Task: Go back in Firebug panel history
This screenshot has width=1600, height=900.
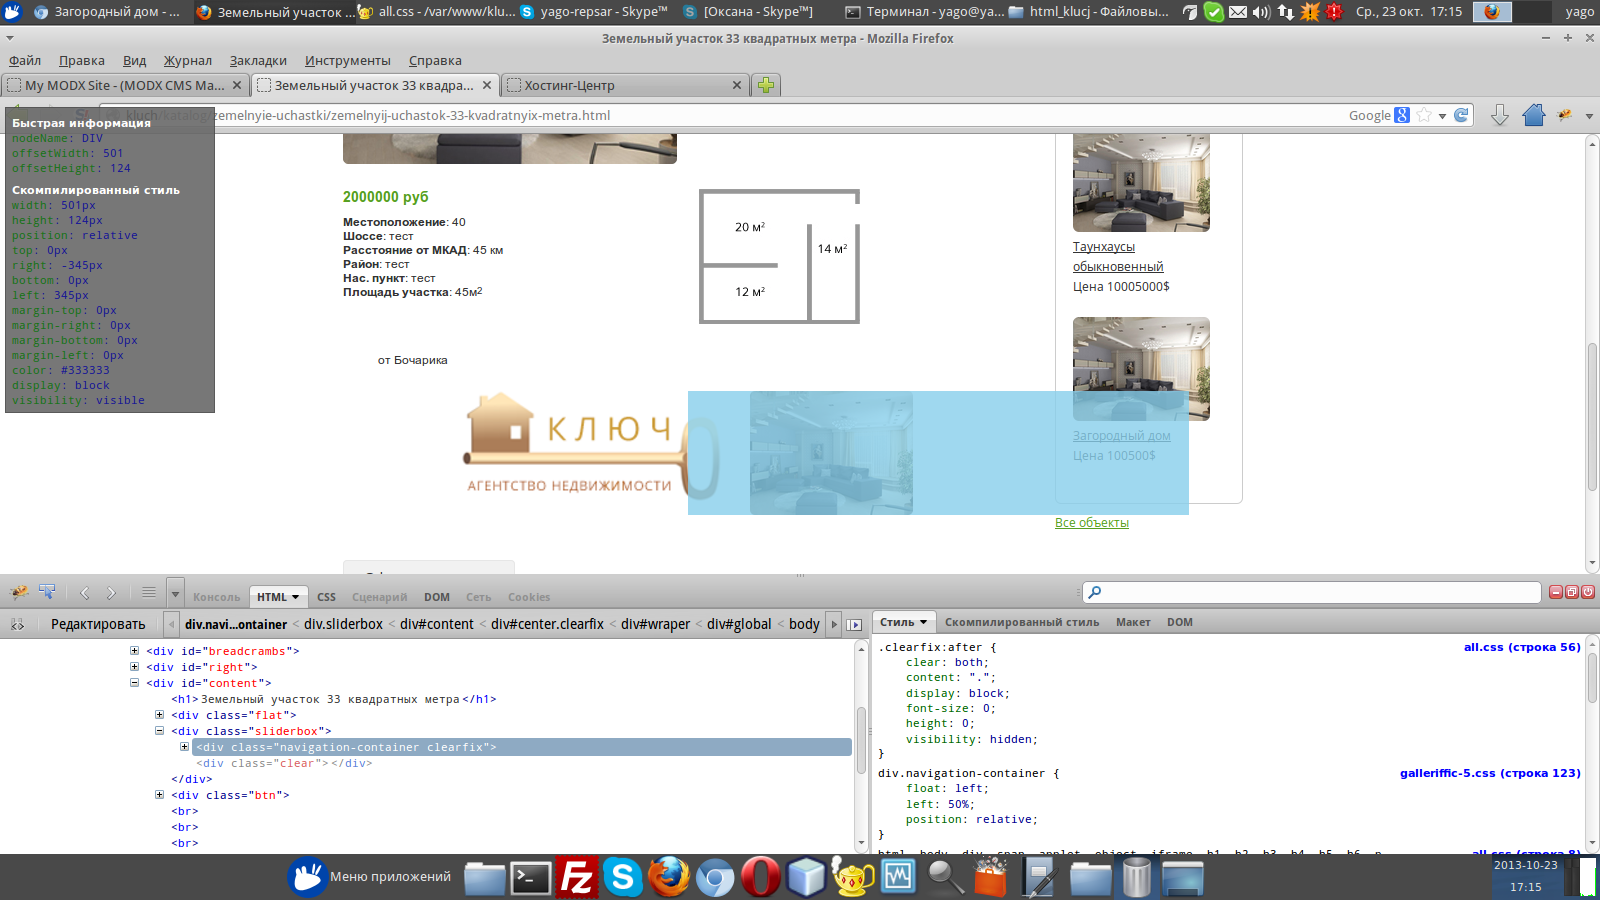Action: [x=85, y=593]
